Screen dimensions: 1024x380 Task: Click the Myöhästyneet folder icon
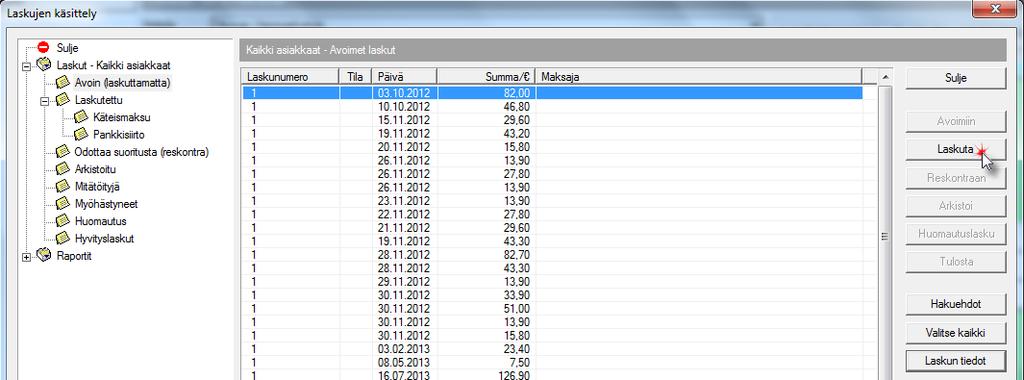[63, 203]
